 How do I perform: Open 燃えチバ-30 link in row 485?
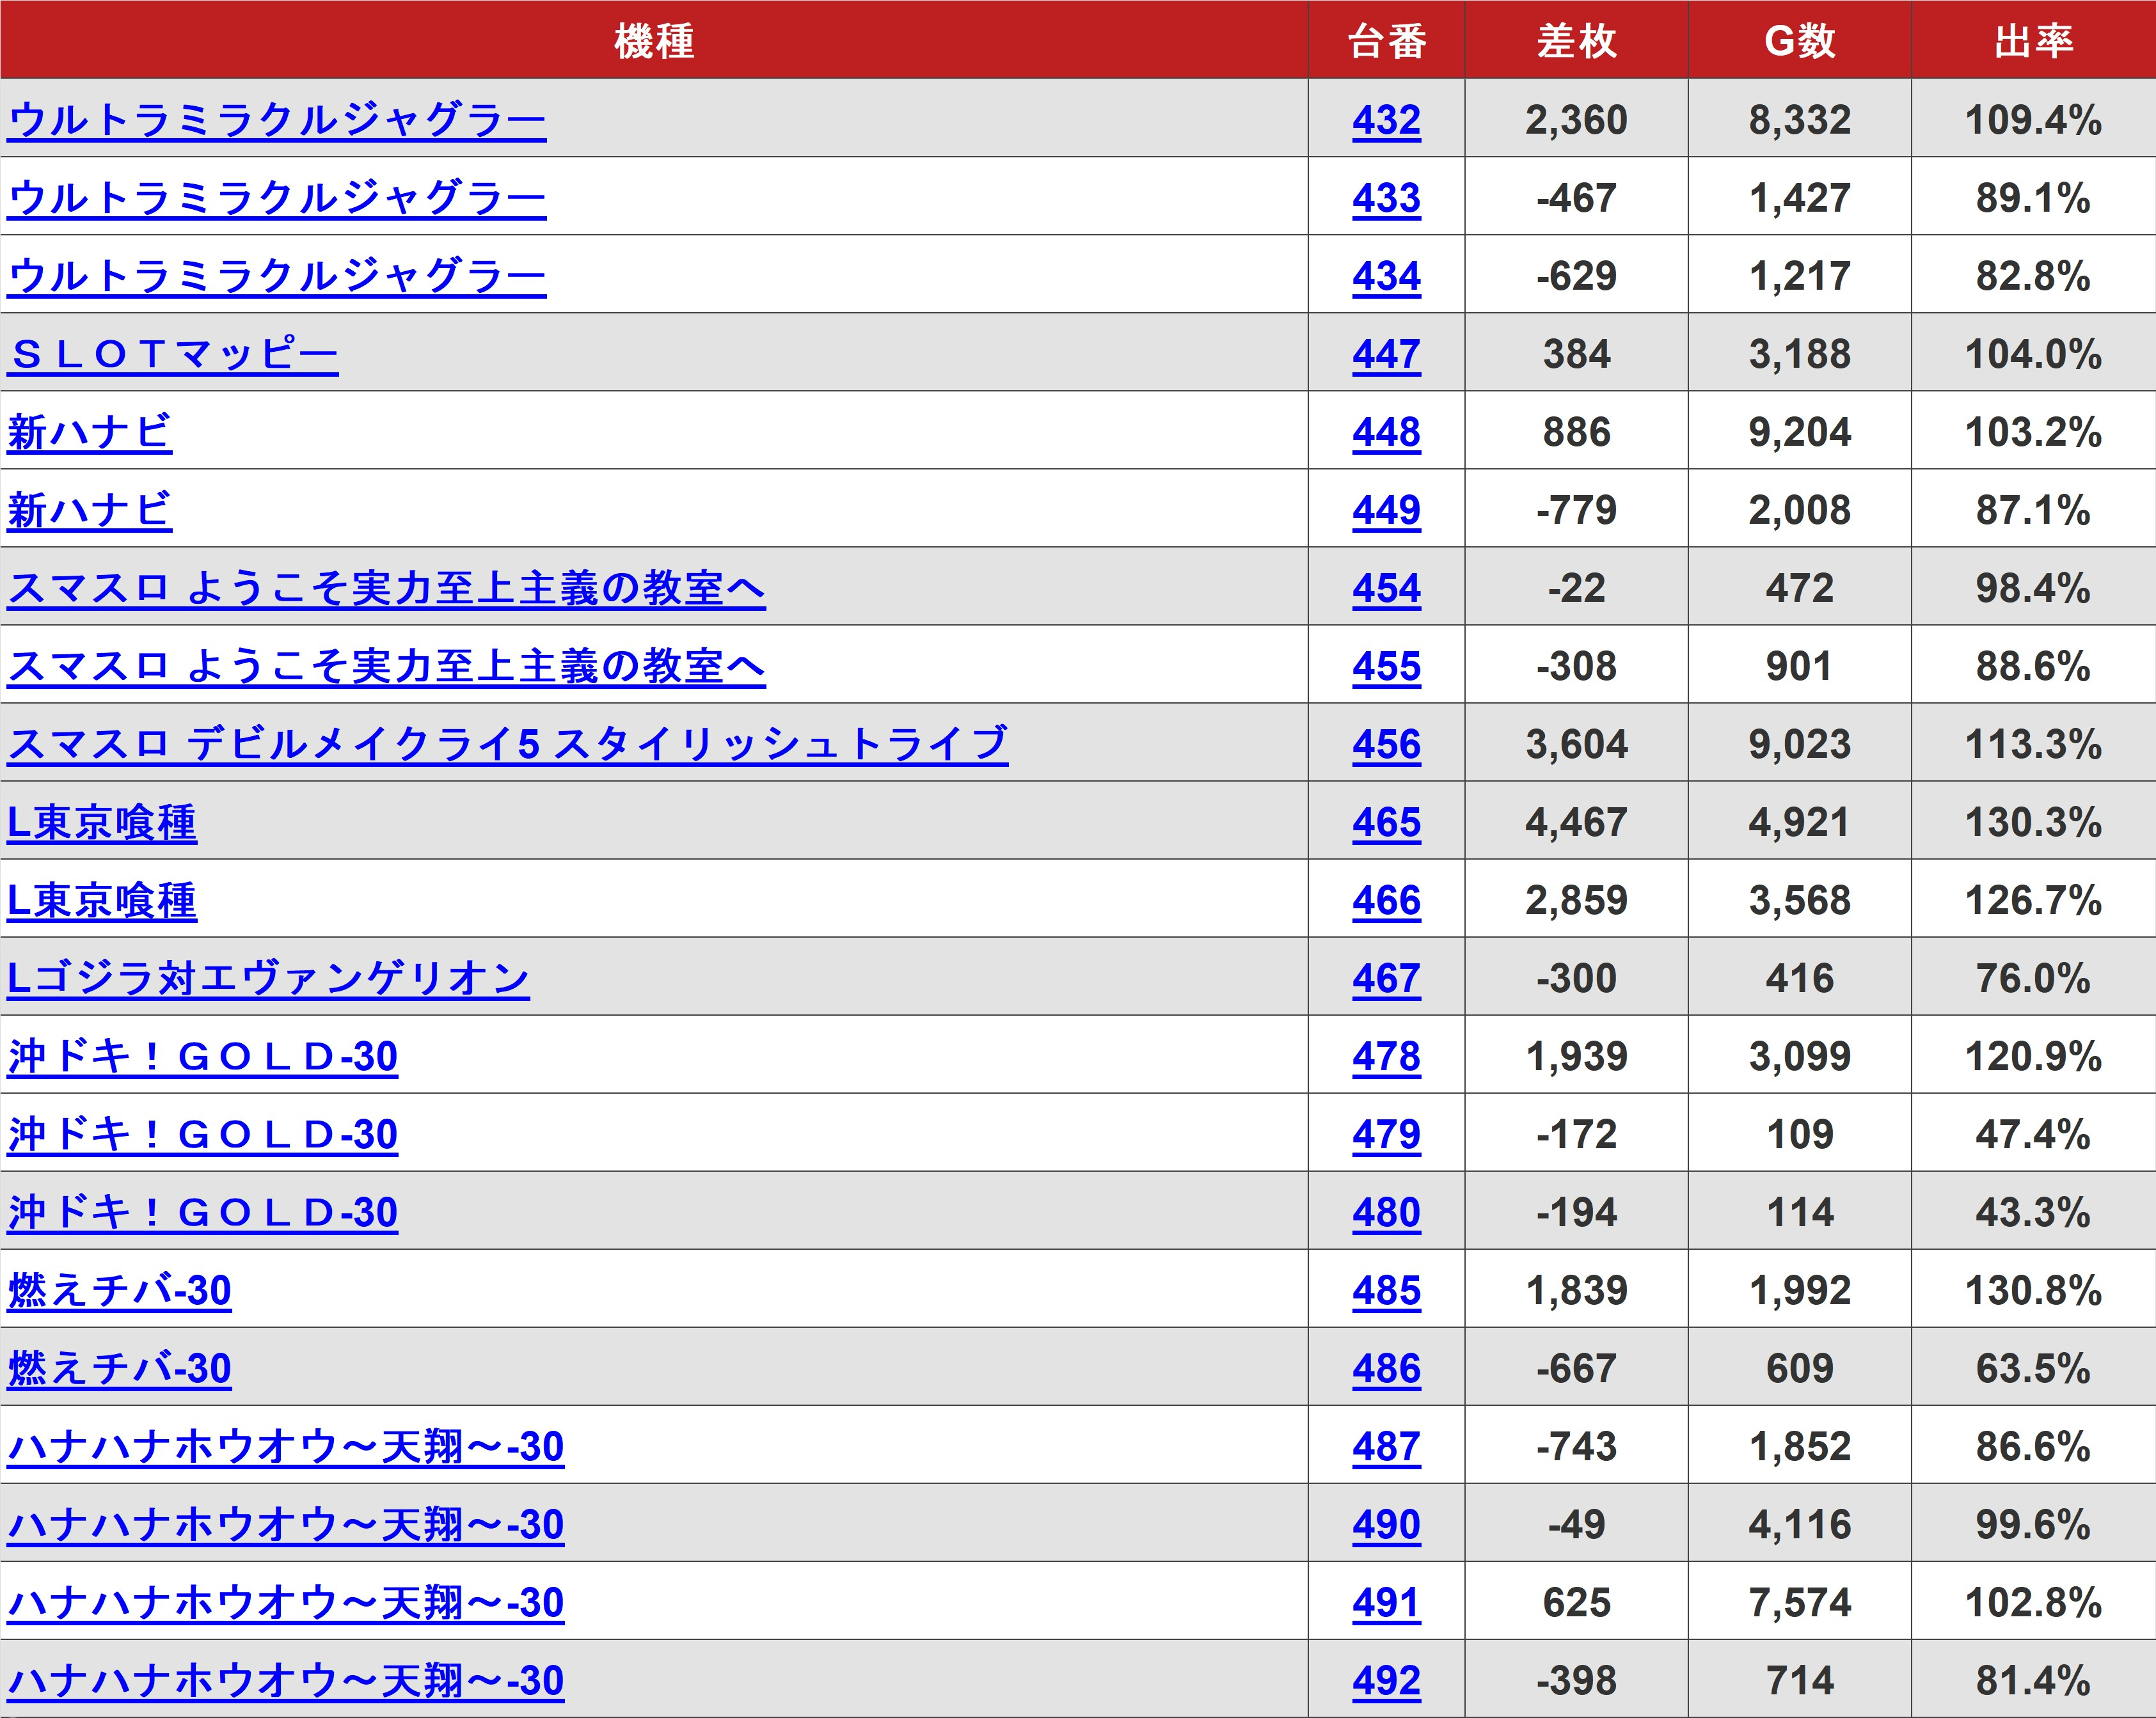pyautogui.click(x=120, y=1290)
